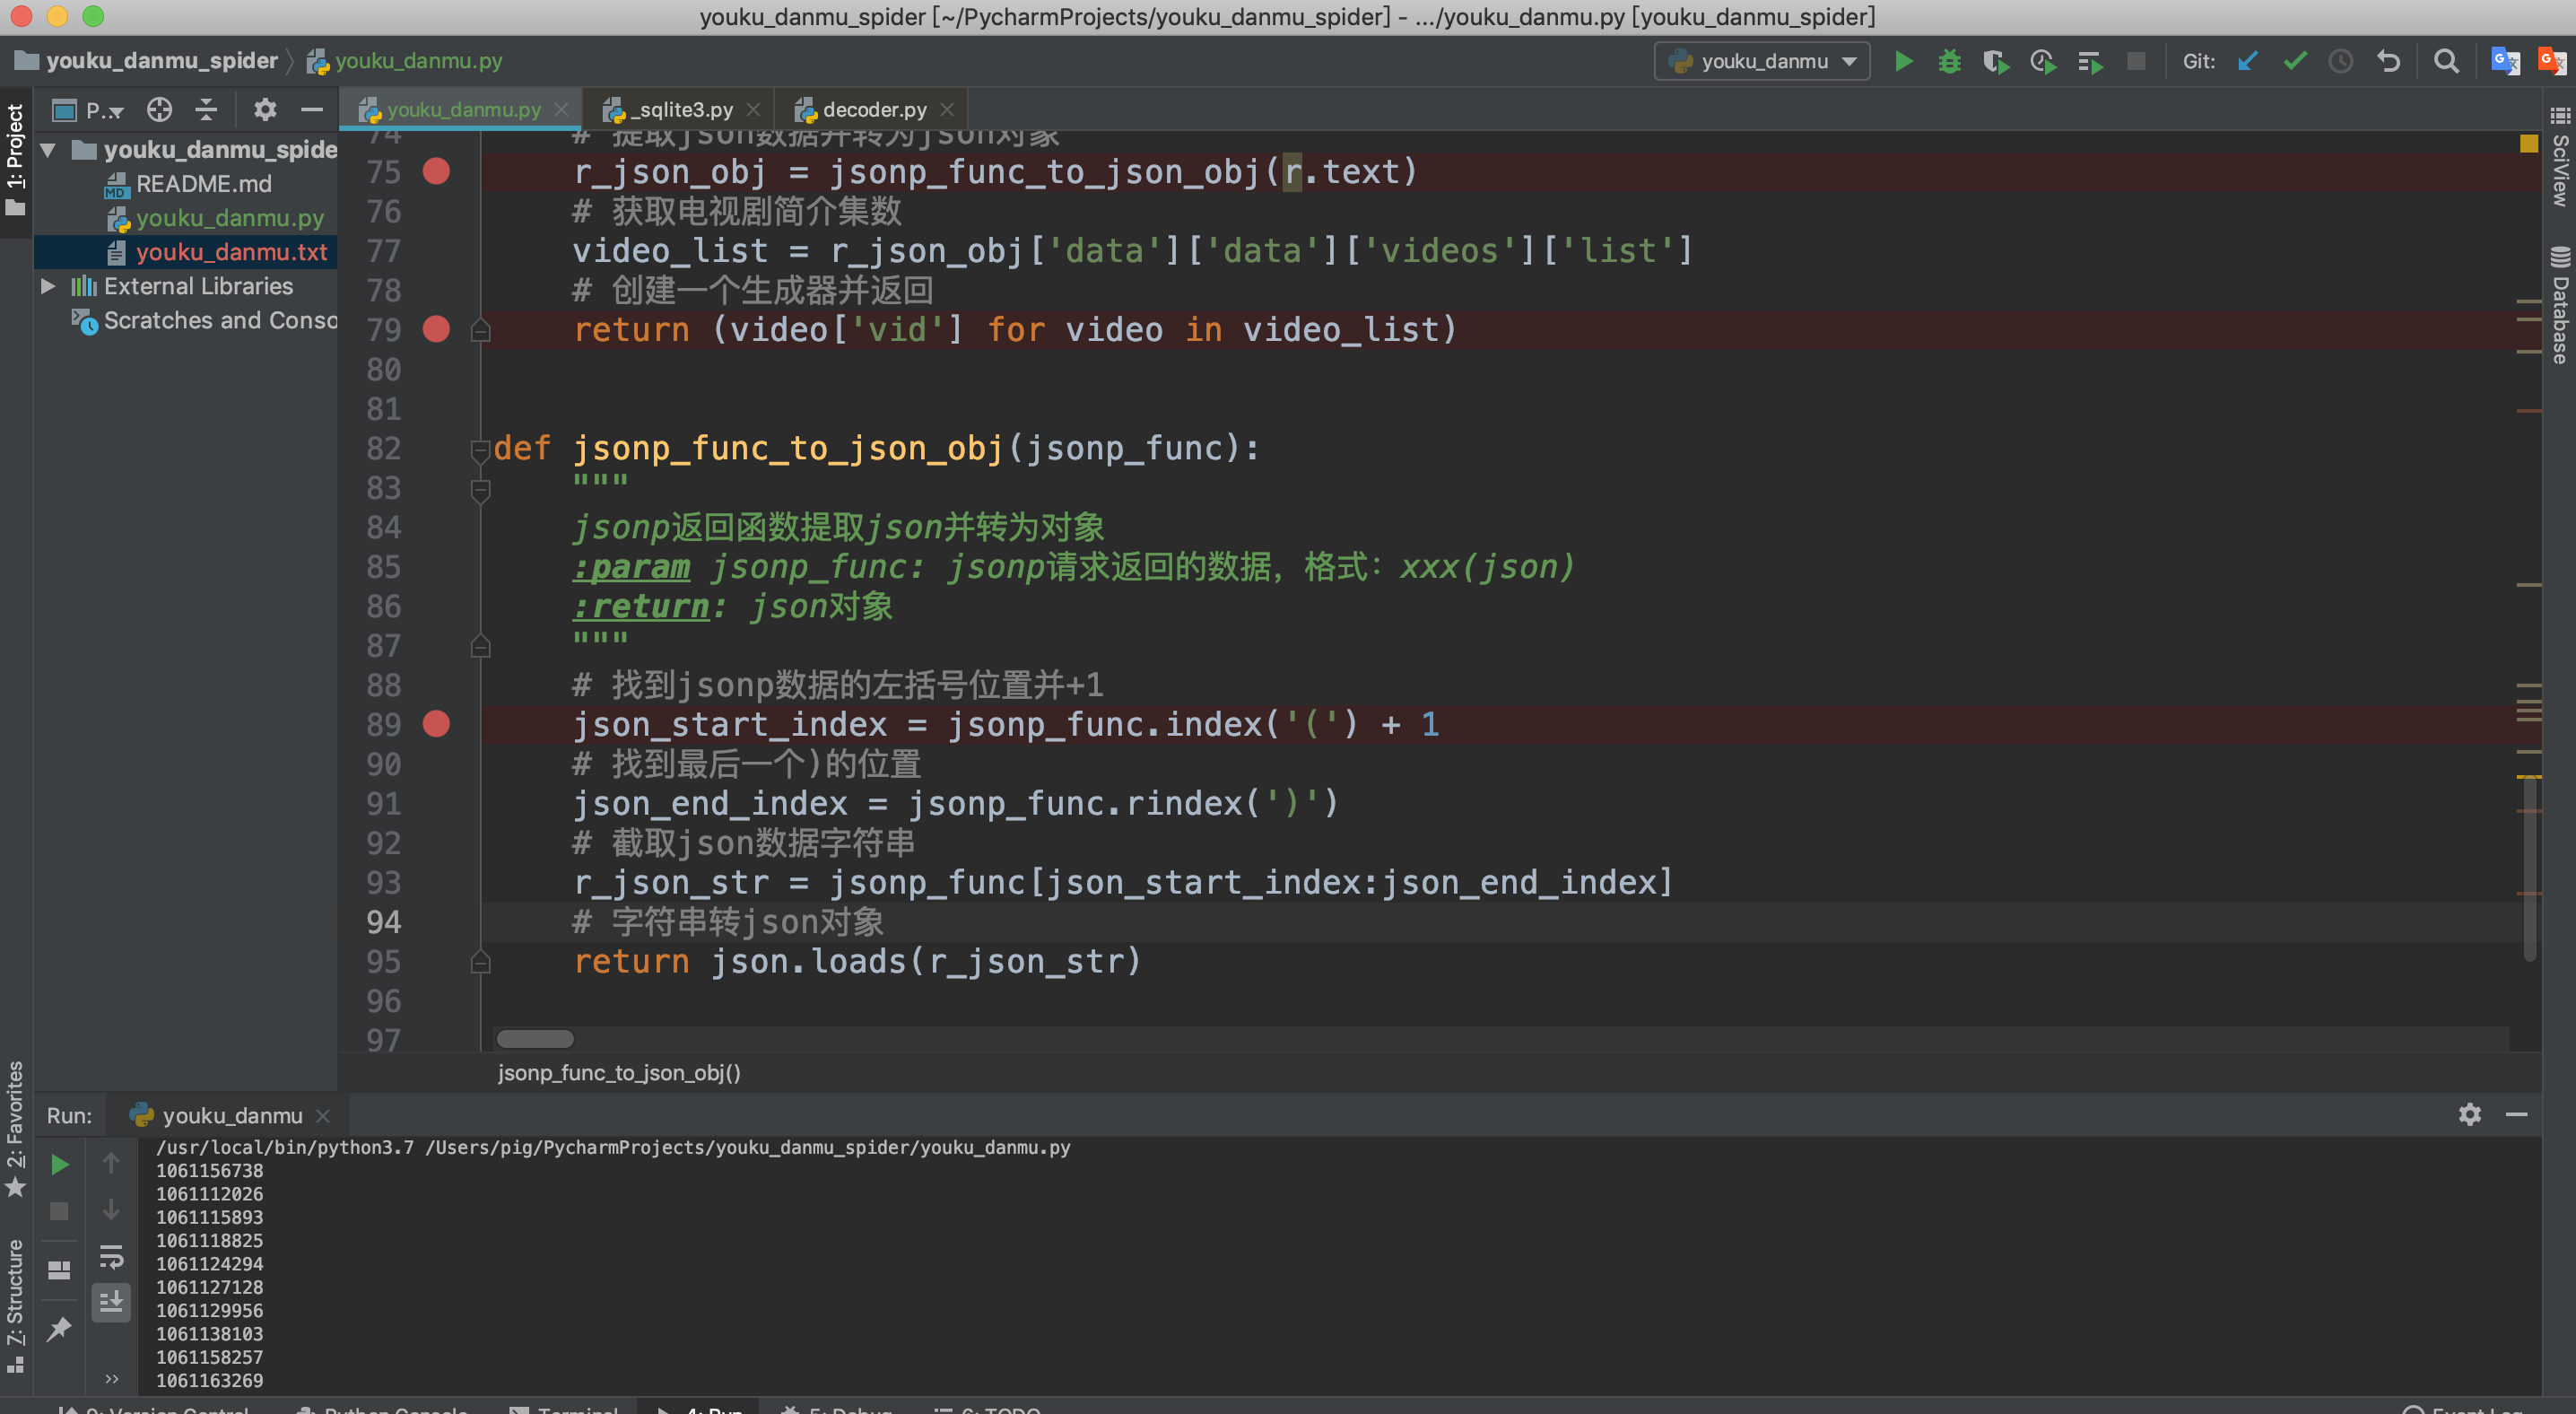Click locate current file crosshair icon
This screenshot has width=2576, height=1414.
(x=159, y=109)
